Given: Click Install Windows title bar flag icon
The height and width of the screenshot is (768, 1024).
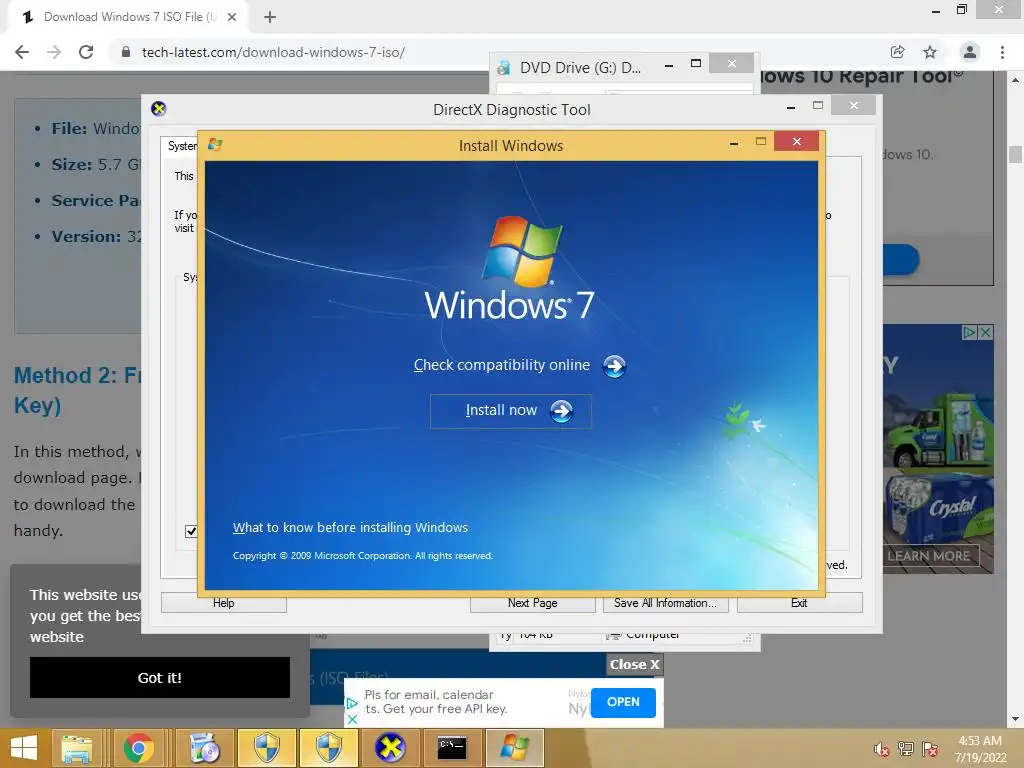Looking at the screenshot, I should point(216,145).
